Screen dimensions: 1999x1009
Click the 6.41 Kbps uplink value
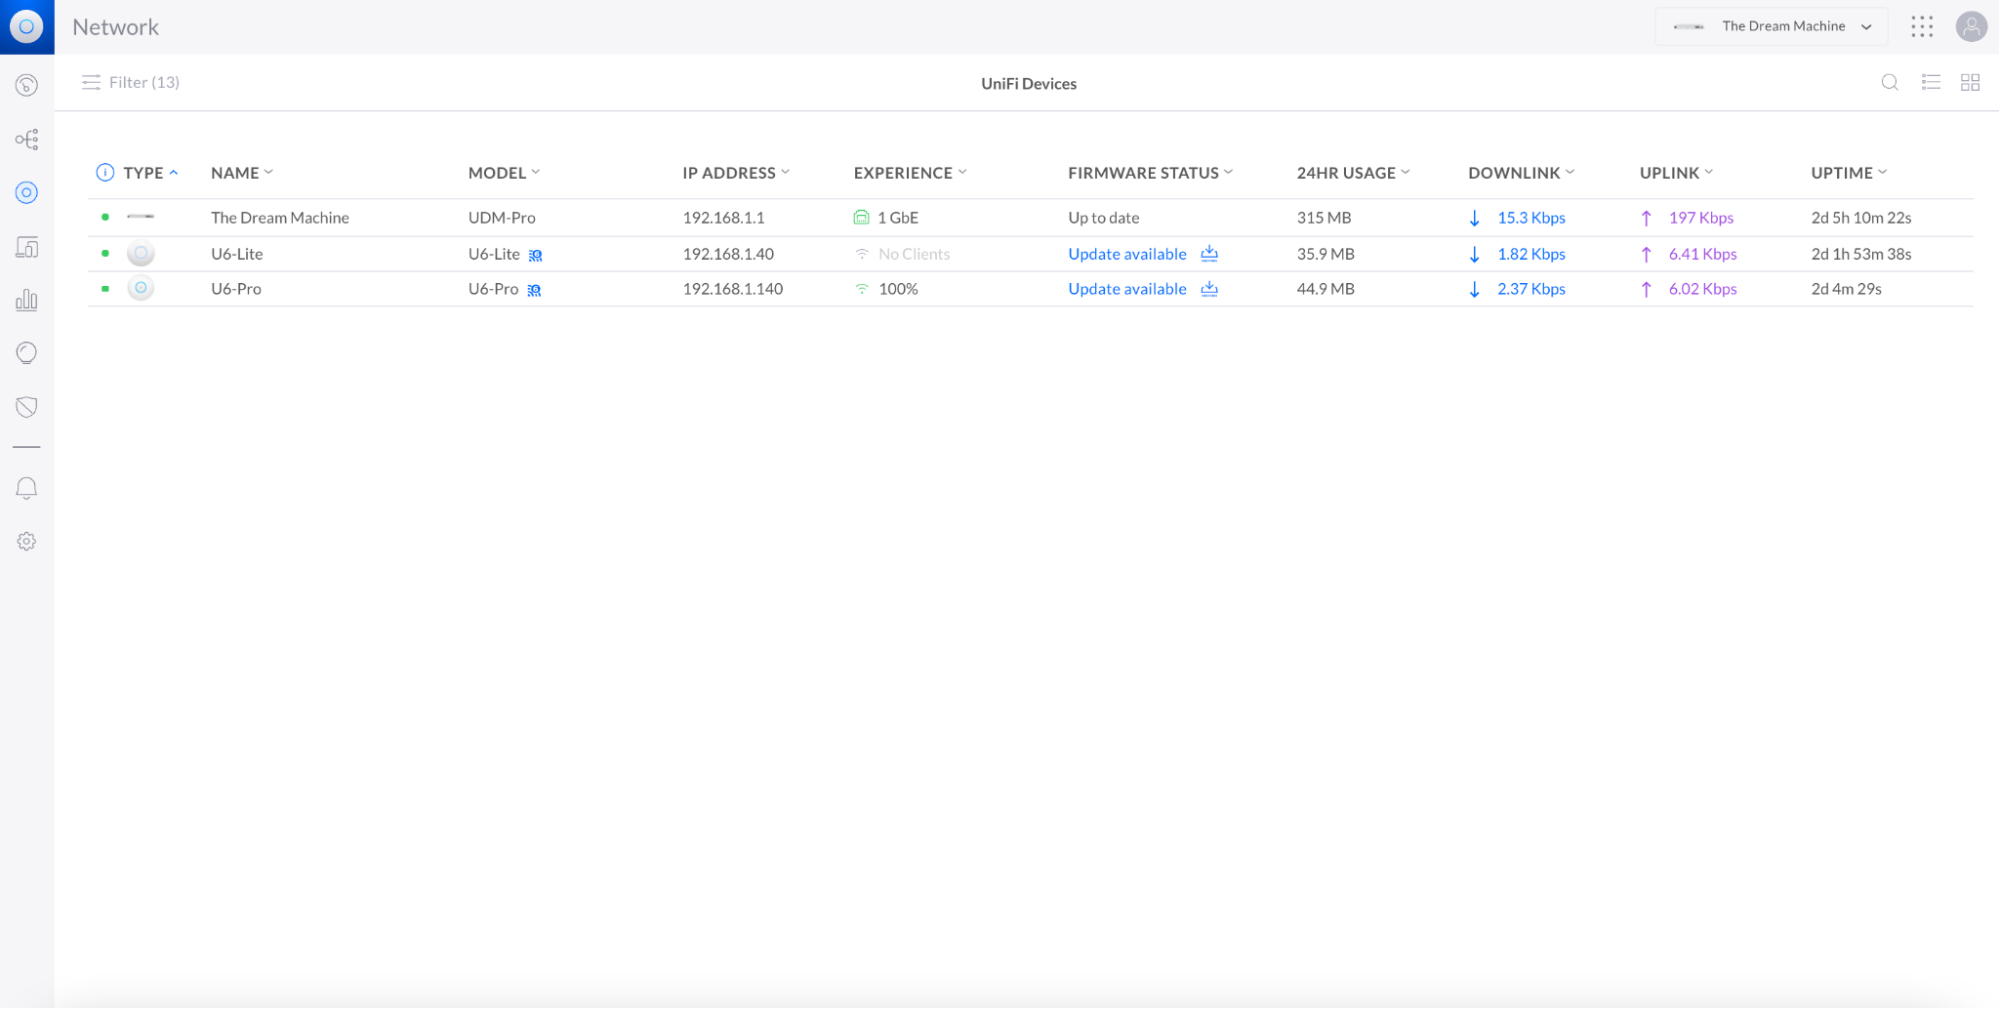1703,254
